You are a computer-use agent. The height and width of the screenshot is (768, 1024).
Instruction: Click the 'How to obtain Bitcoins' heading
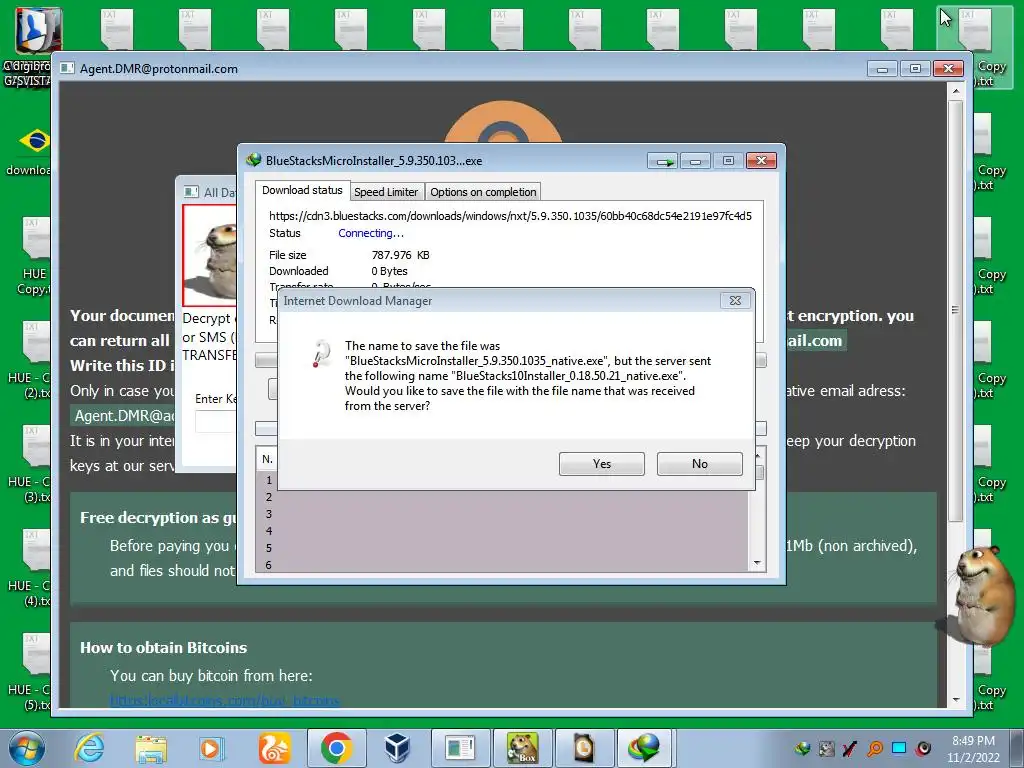pyautogui.click(x=163, y=648)
